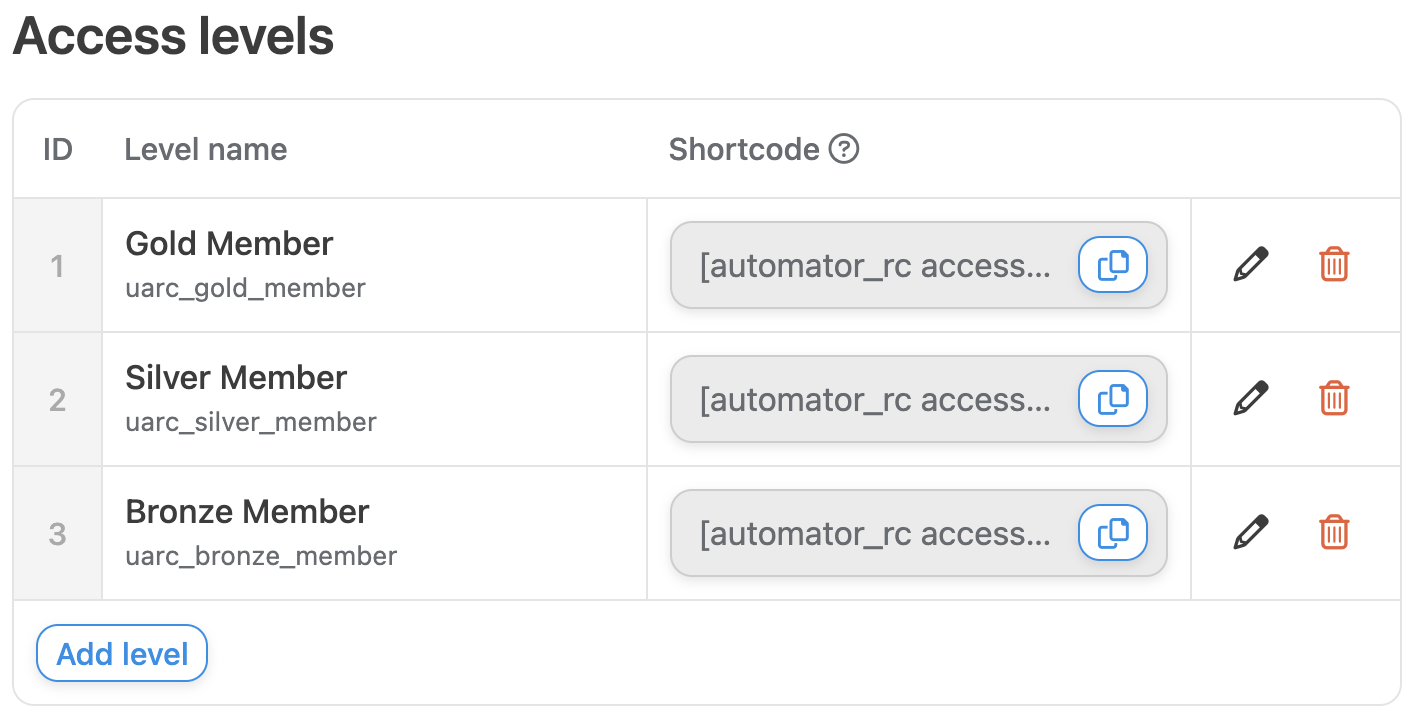Copy the Silver Member shortcode
Screen dimensions: 1410x716
[1112, 399]
